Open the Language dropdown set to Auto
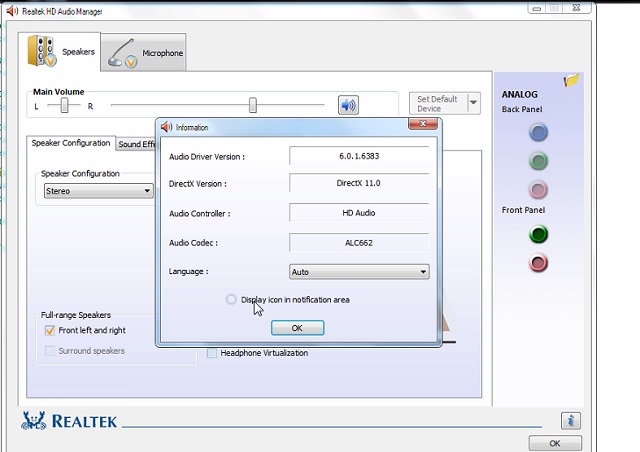The width and height of the screenshot is (640, 452). click(x=359, y=272)
